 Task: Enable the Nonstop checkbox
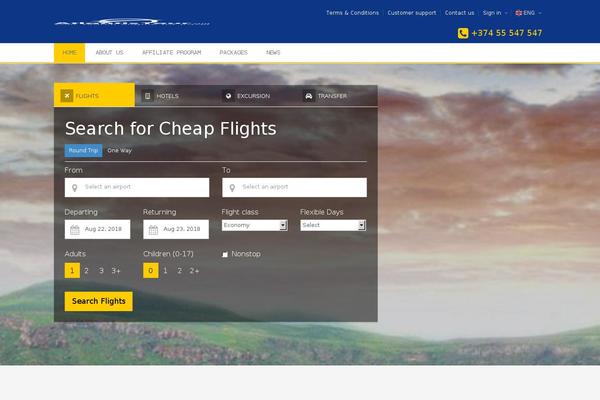coord(225,254)
